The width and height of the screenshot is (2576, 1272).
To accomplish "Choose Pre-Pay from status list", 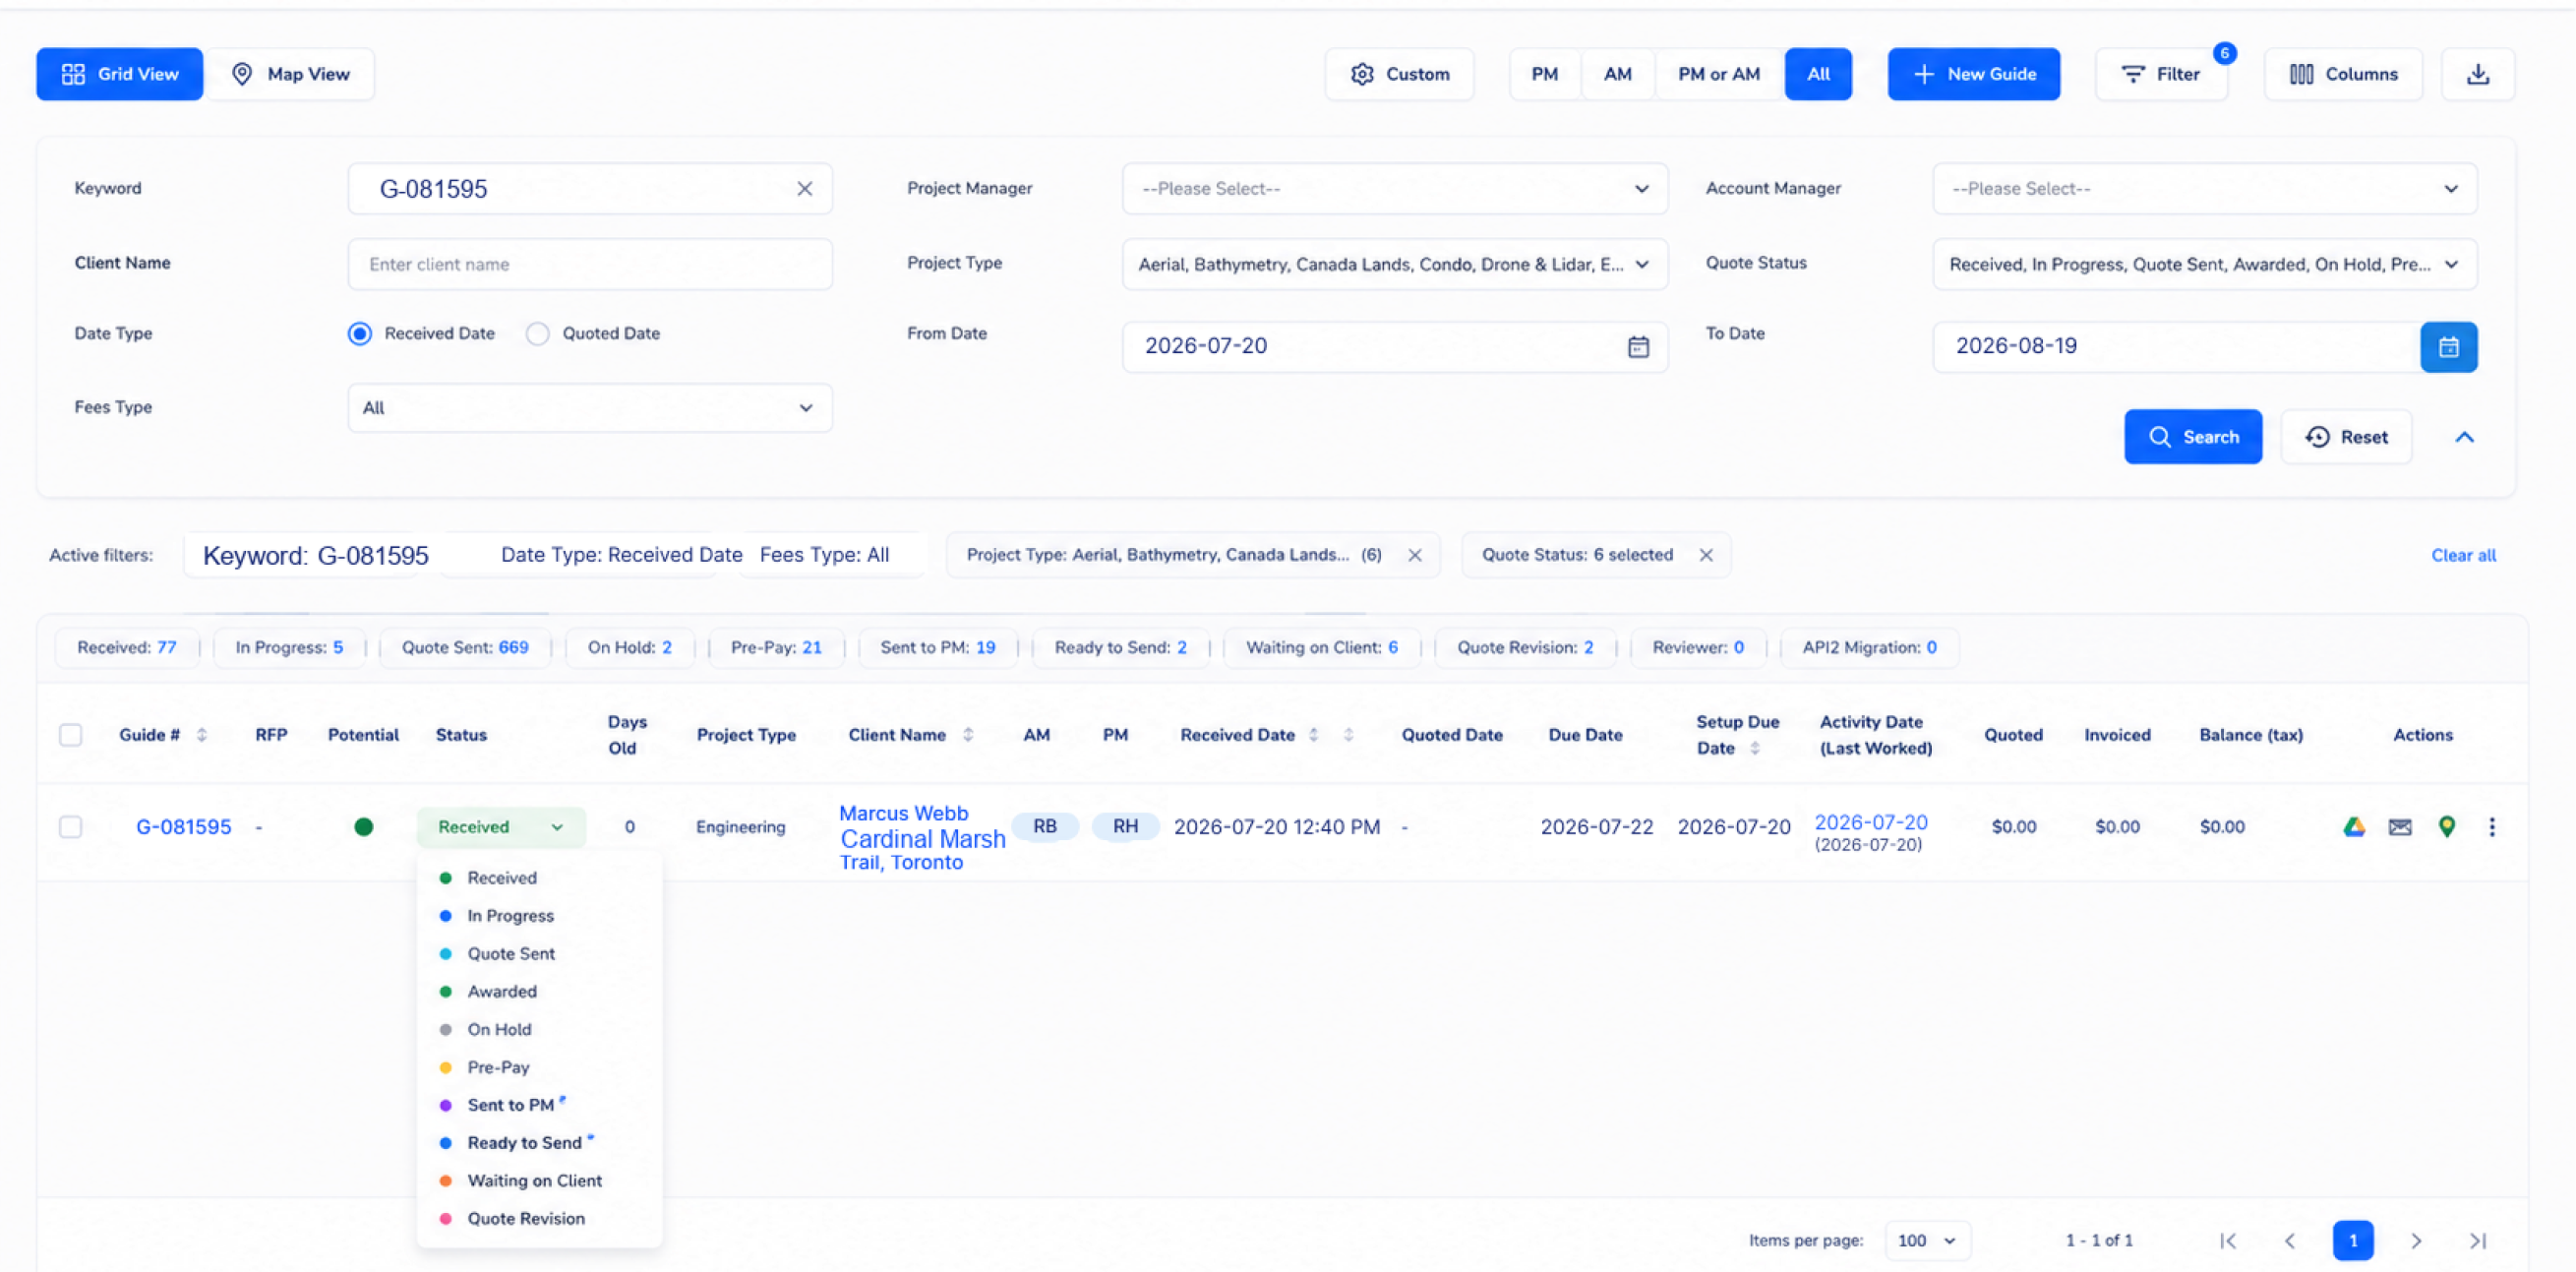I will [x=498, y=1068].
